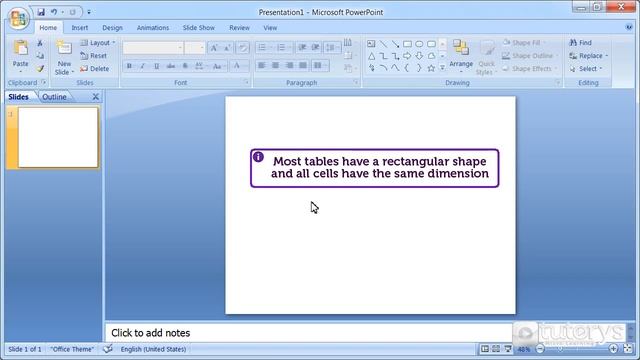Open the Layout dropdown

(x=98, y=43)
